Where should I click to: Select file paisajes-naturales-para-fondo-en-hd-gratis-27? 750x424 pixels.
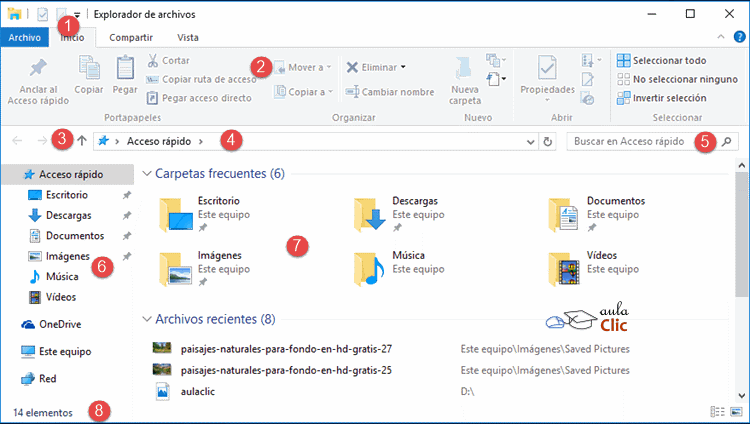point(286,349)
